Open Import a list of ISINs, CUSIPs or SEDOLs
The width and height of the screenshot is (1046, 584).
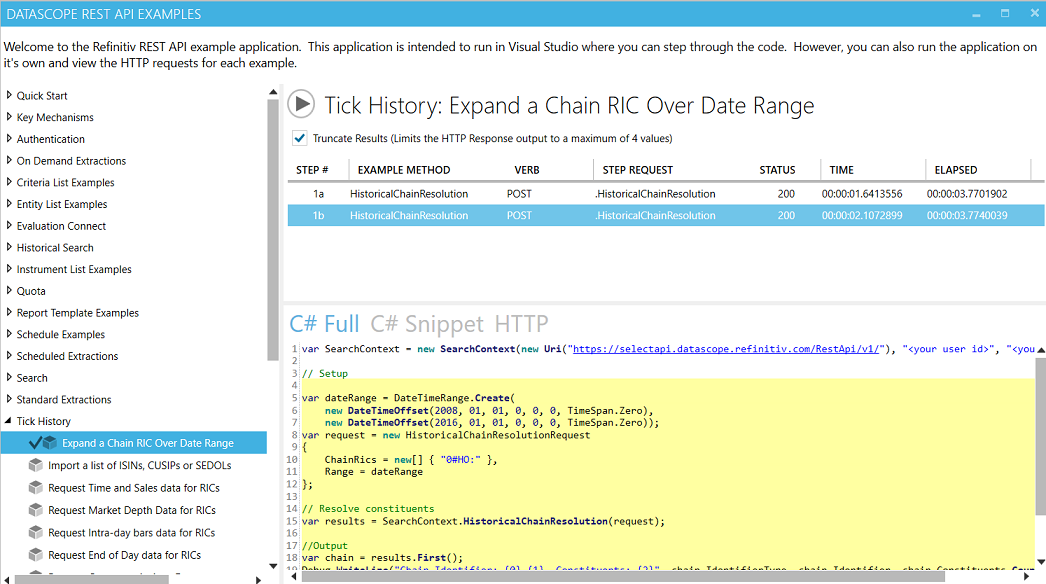point(139,465)
